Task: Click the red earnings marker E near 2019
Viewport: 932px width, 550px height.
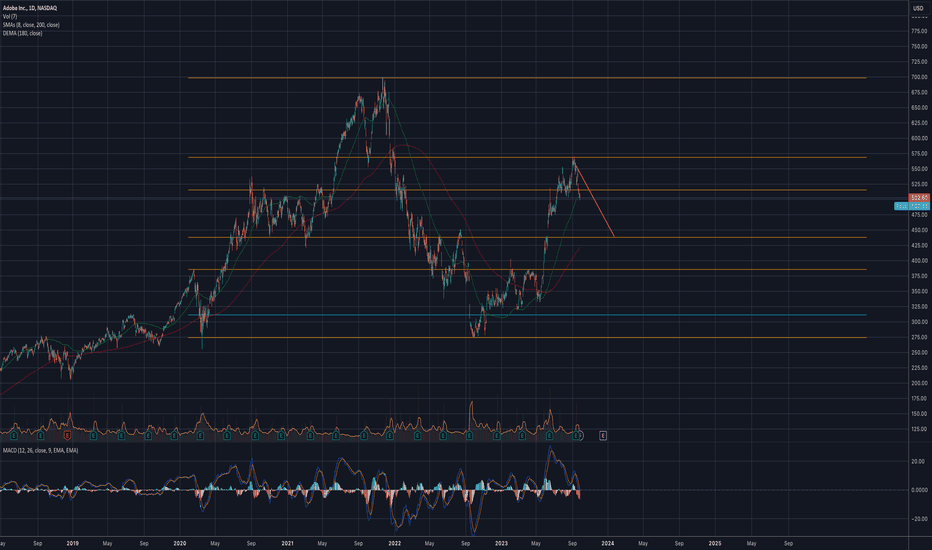Action: pyautogui.click(x=67, y=436)
